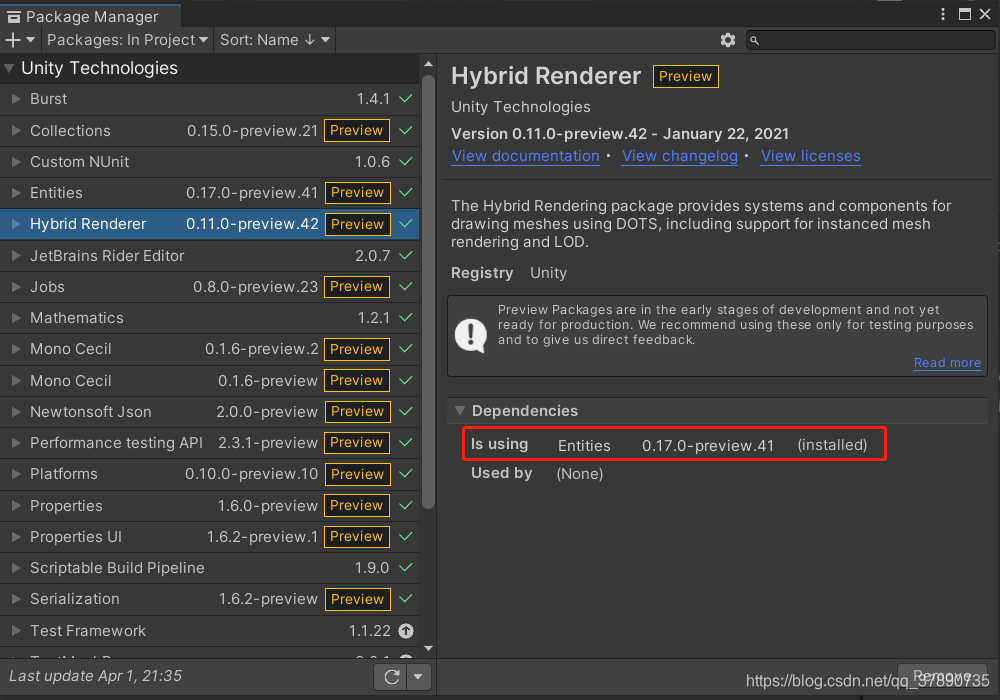This screenshot has width=1000, height=700.
Task: Select Mono Cecil 0.1.6-preview.2 package
Action: coord(209,349)
